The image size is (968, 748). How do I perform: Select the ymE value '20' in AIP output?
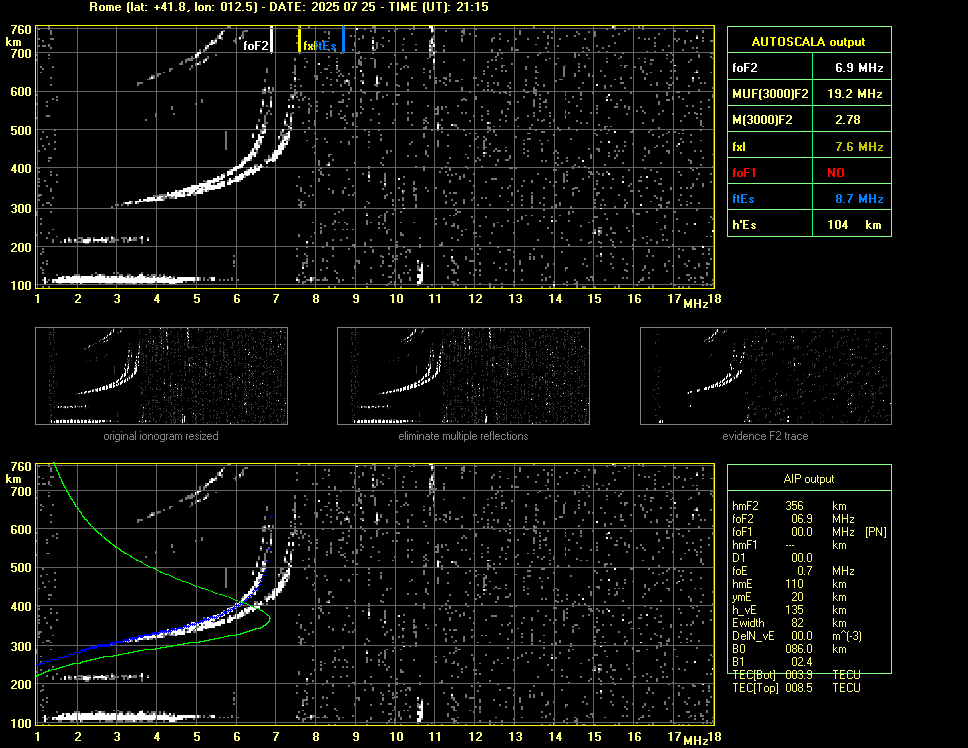[798, 597]
